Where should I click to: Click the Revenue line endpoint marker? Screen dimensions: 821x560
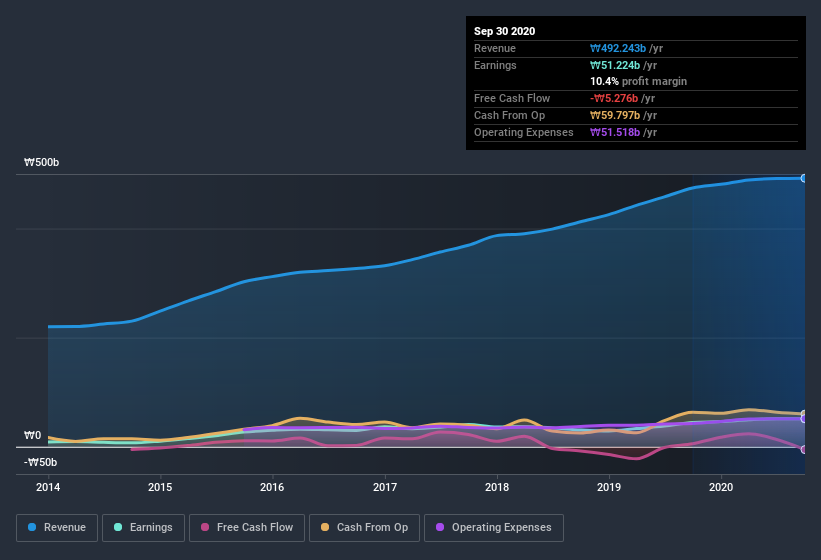804,178
